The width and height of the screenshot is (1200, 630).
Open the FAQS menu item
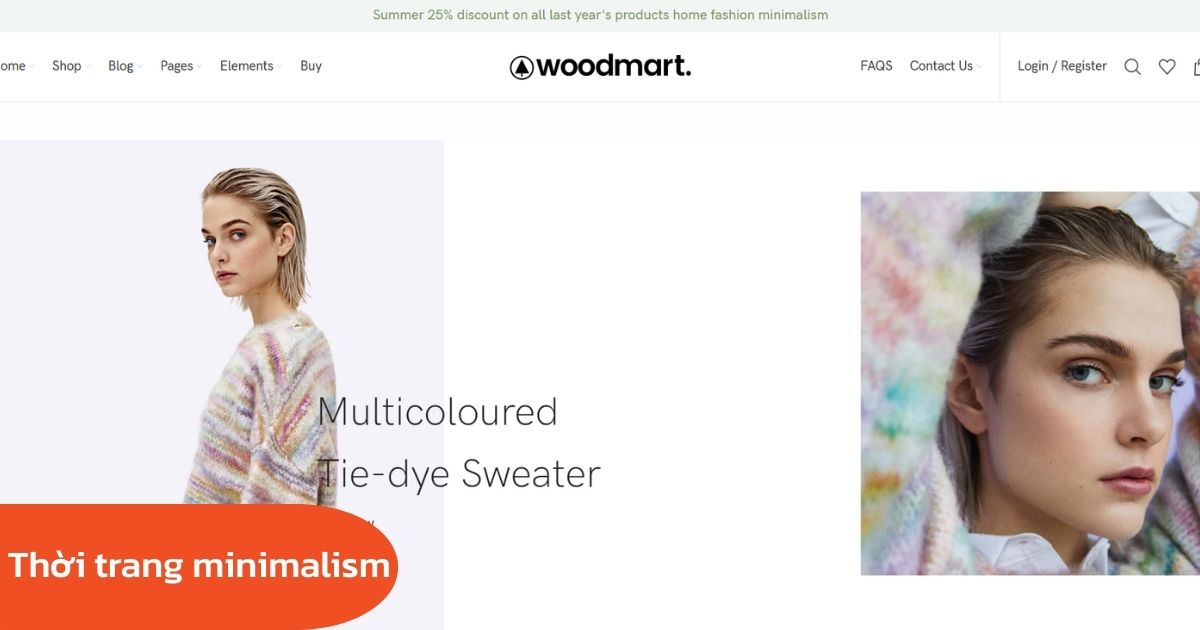click(876, 66)
